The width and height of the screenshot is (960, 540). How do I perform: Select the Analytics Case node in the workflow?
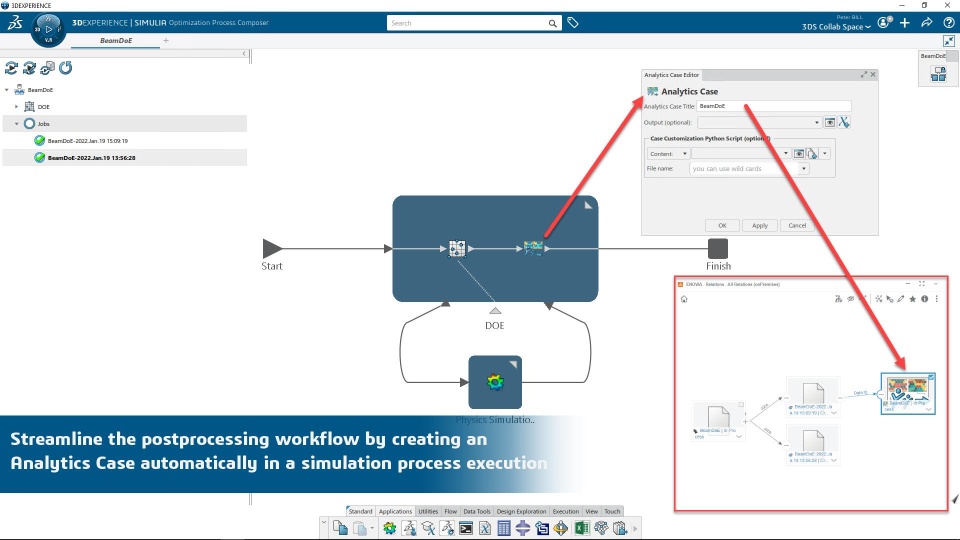coord(533,248)
